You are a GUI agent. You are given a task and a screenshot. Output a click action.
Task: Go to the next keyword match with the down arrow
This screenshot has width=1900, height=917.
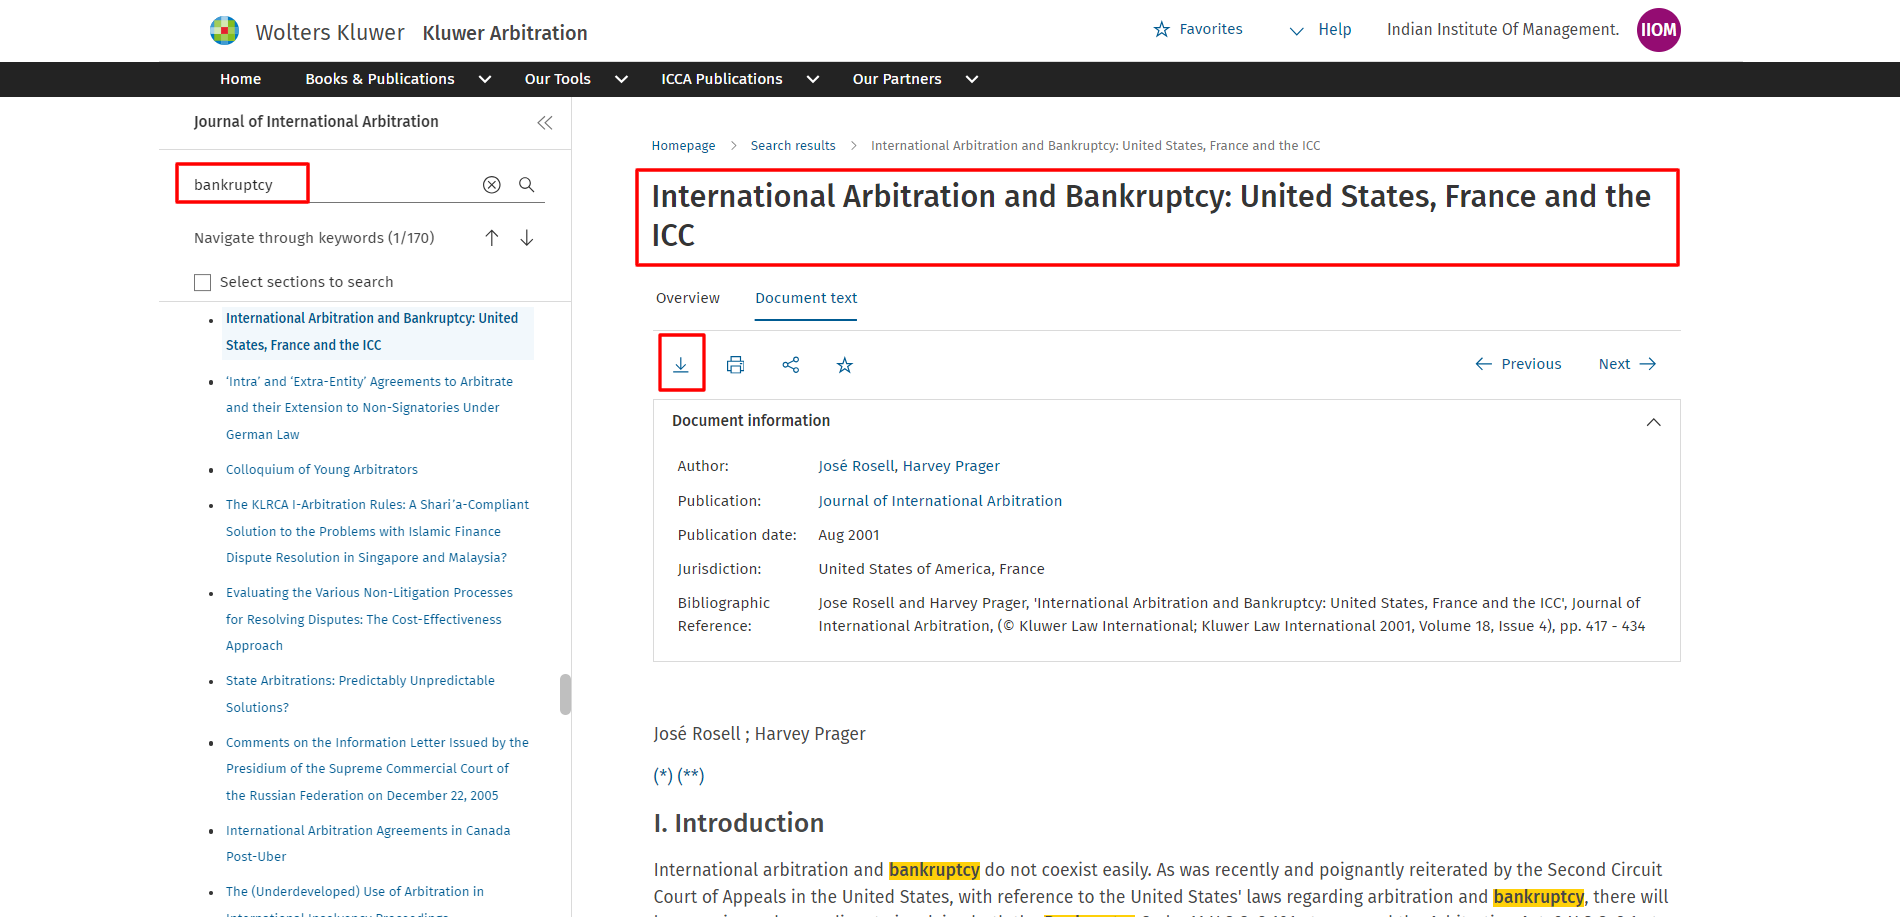point(527,238)
